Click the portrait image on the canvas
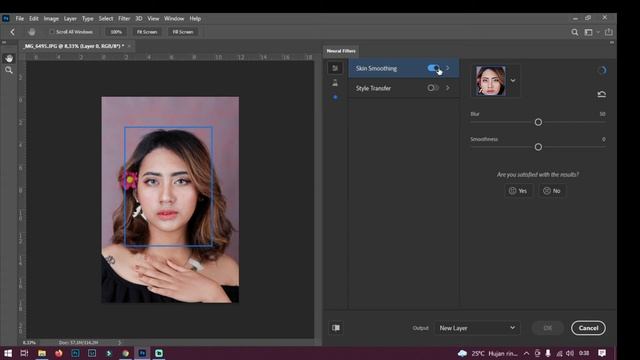This screenshot has height=360, width=640. [x=170, y=200]
